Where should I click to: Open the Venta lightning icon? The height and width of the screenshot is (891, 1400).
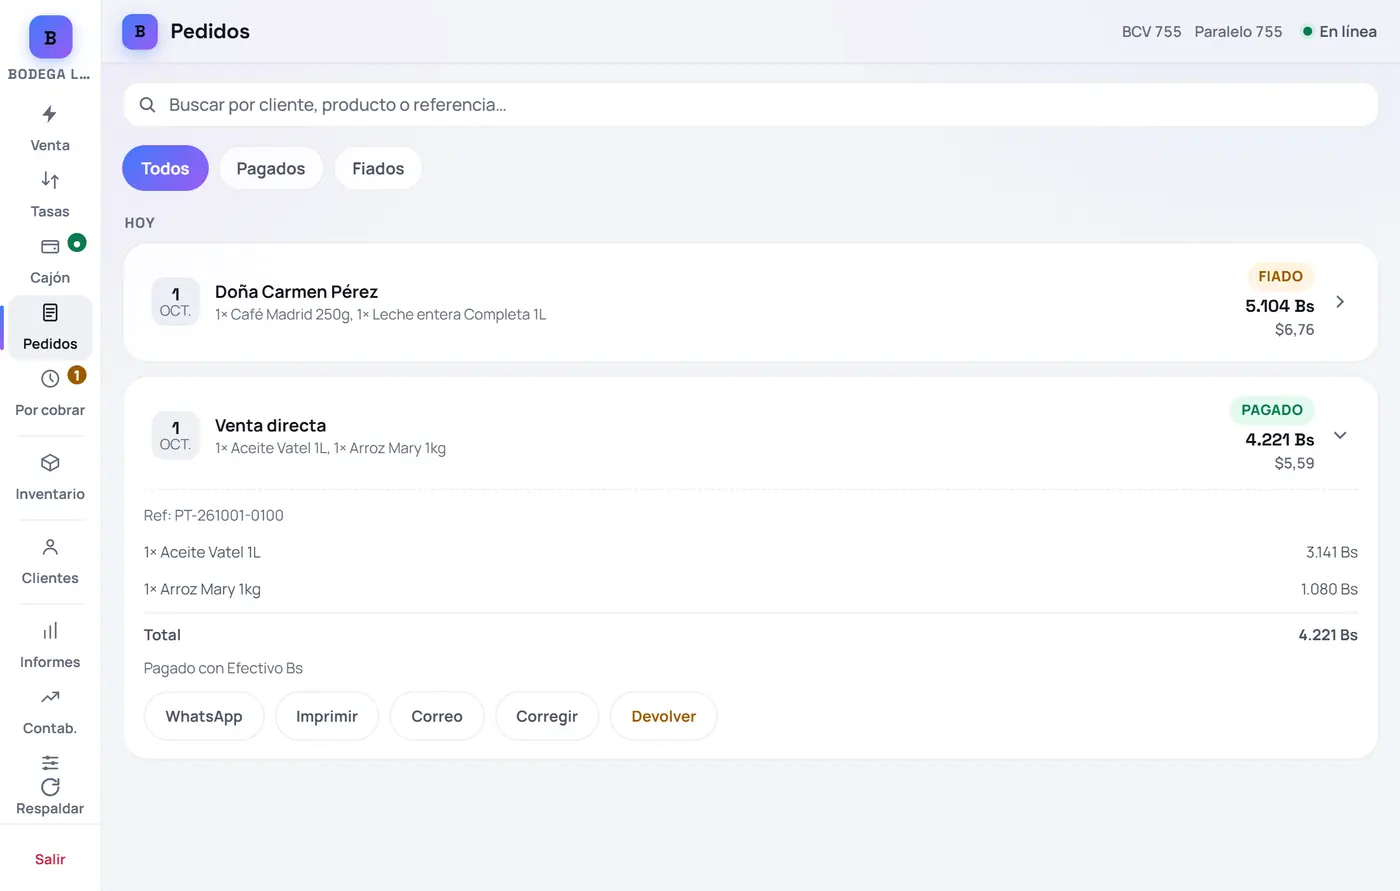coord(50,114)
